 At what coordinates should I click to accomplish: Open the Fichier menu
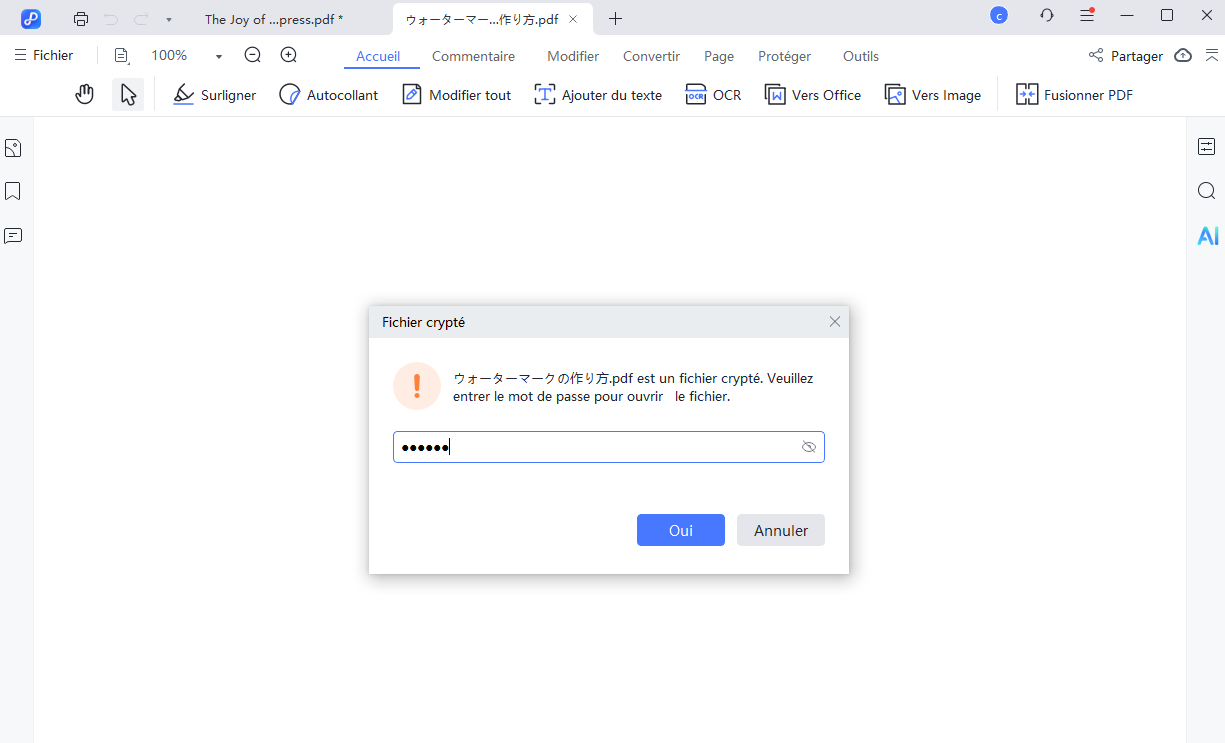coord(44,55)
